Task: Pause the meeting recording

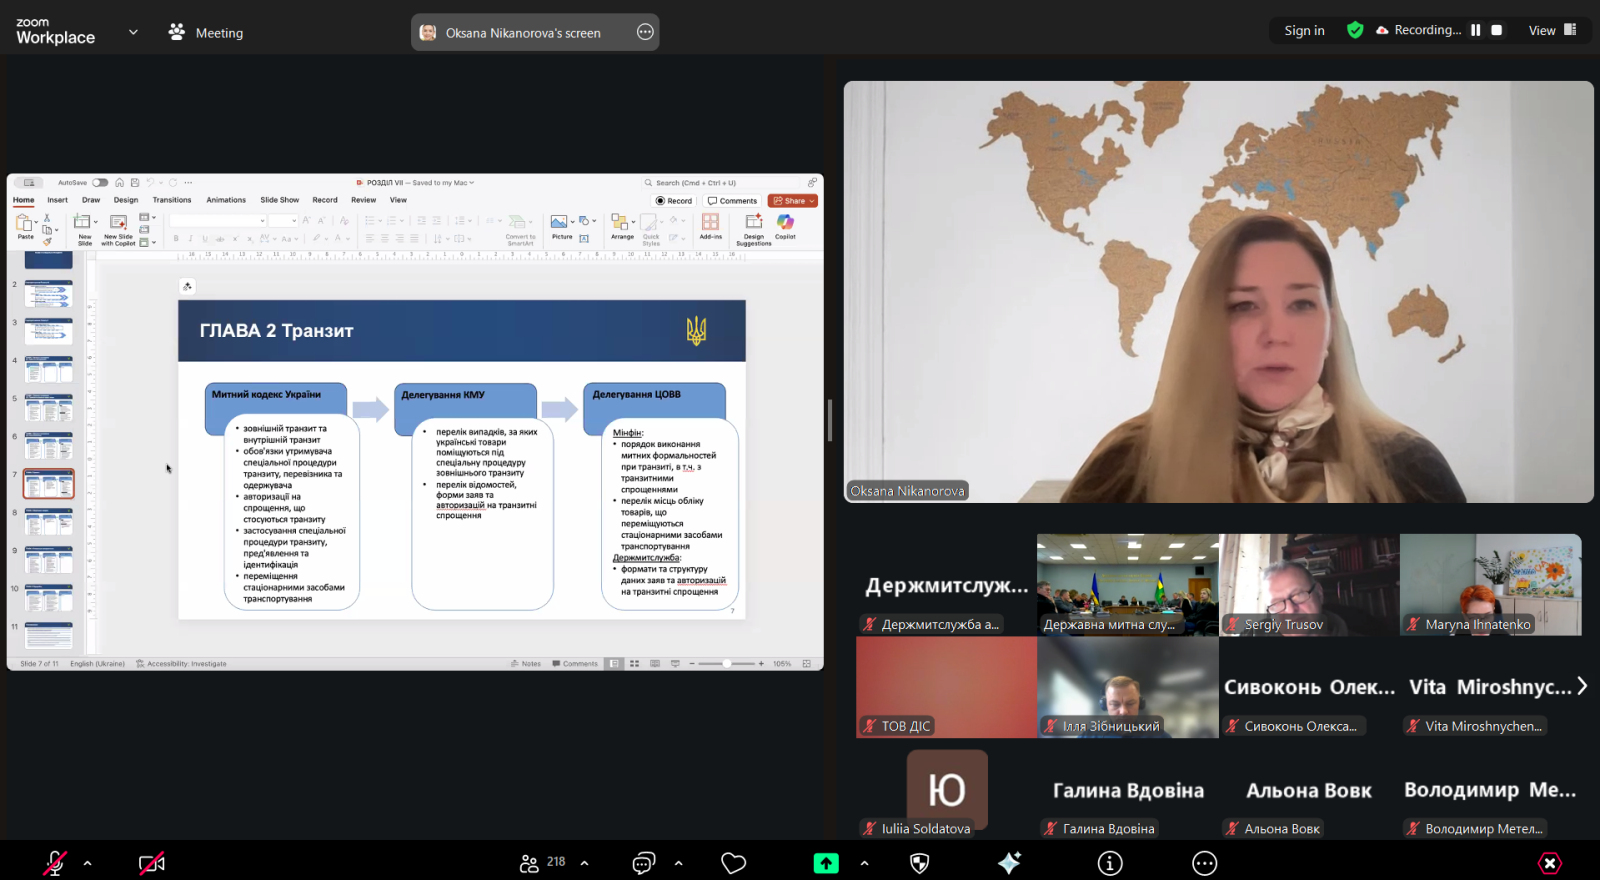Action: pos(1475,30)
